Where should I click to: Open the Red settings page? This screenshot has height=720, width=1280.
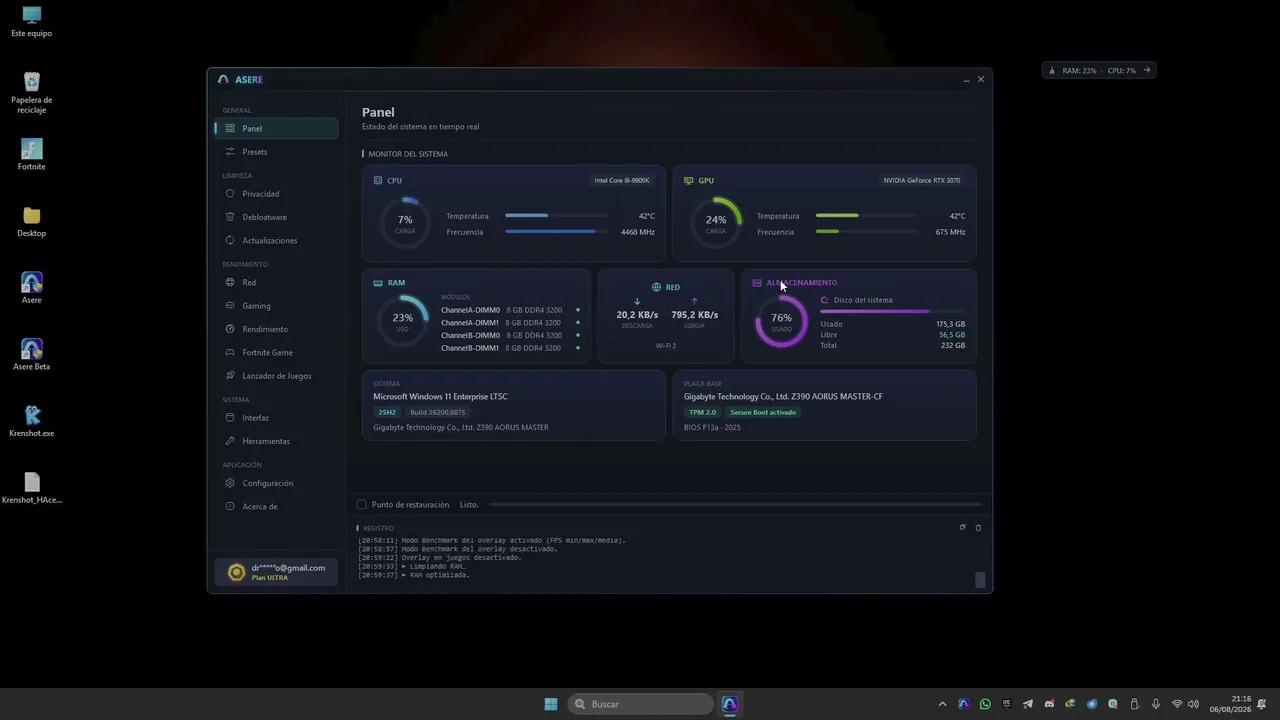click(x=276, y=283)
